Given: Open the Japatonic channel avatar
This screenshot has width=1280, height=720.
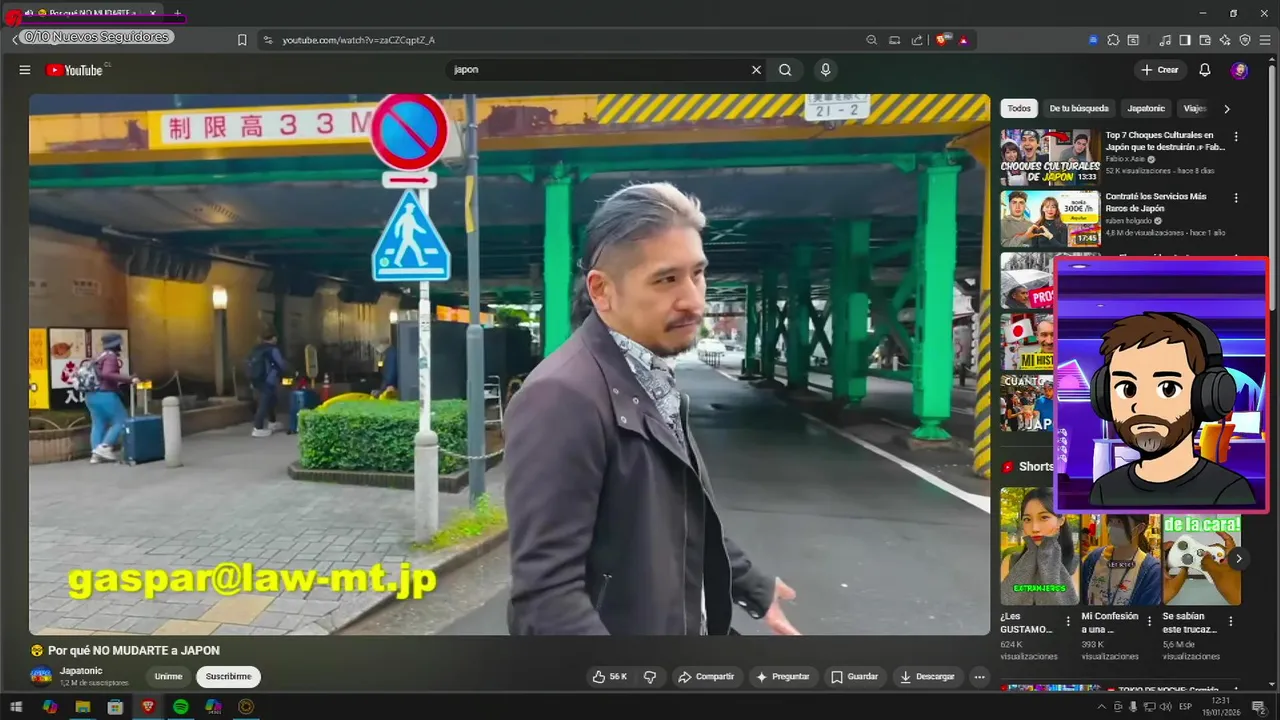Looking at the screenshot, I should click(42, 676).
